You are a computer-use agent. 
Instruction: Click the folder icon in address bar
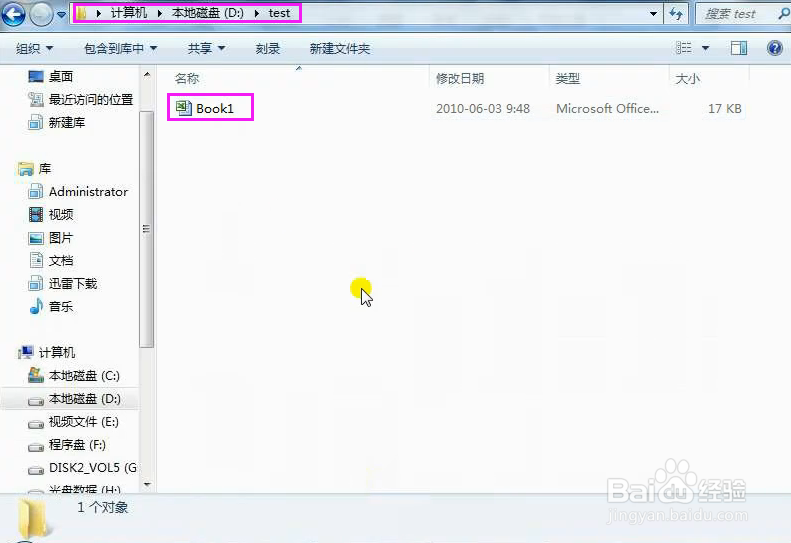click(x=82, y=13)
